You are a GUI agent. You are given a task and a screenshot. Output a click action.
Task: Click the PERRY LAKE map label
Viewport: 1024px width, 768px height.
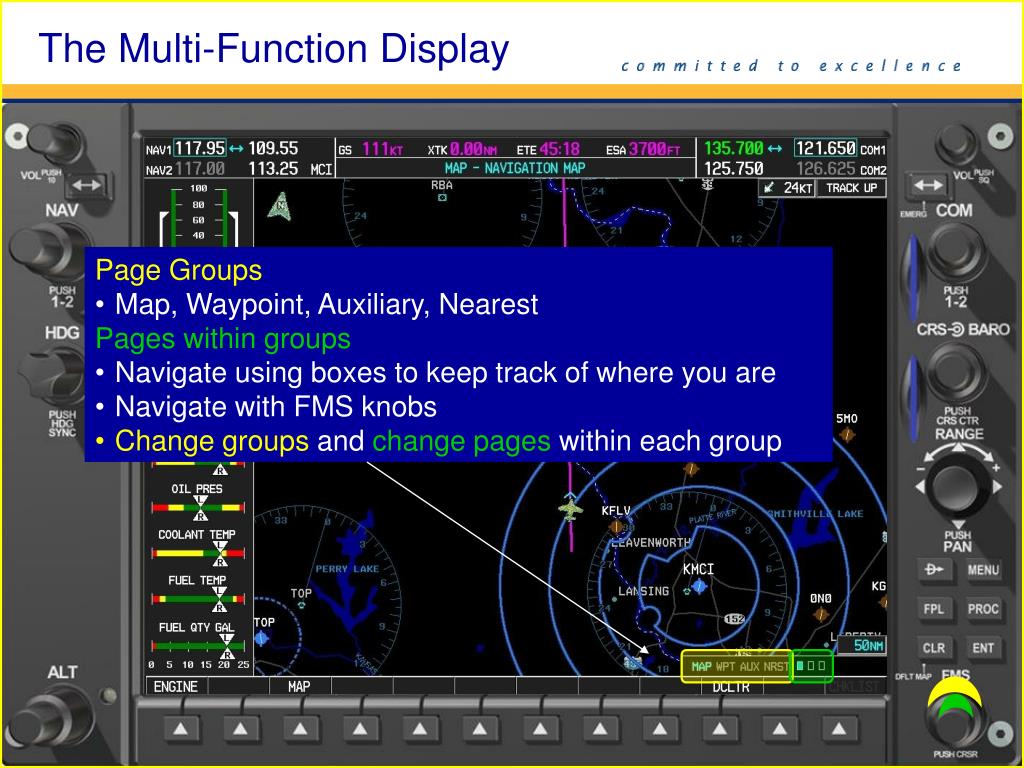point(347,569)
